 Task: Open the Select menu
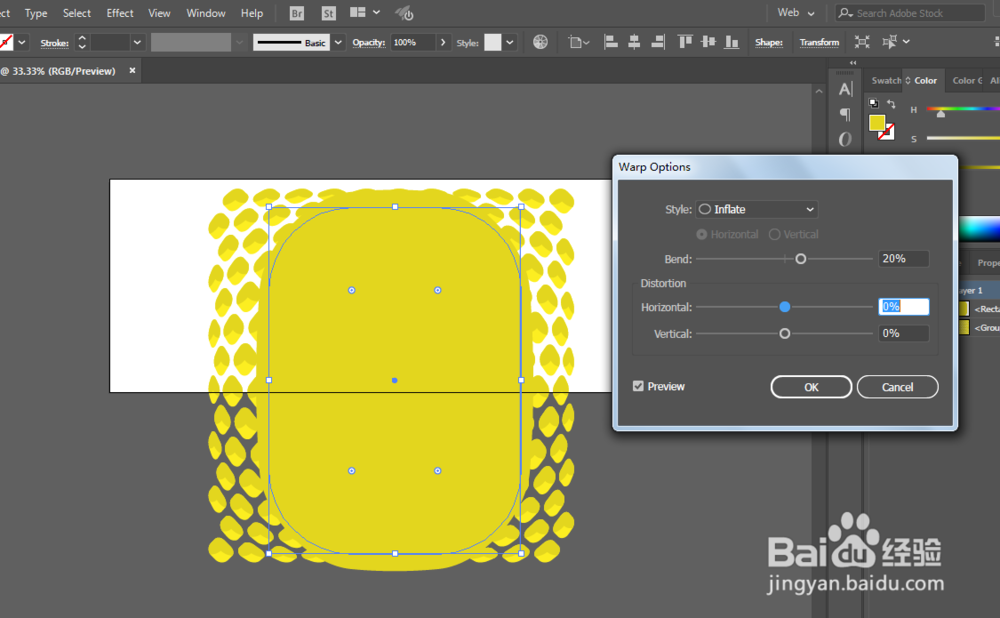(77, 13)
